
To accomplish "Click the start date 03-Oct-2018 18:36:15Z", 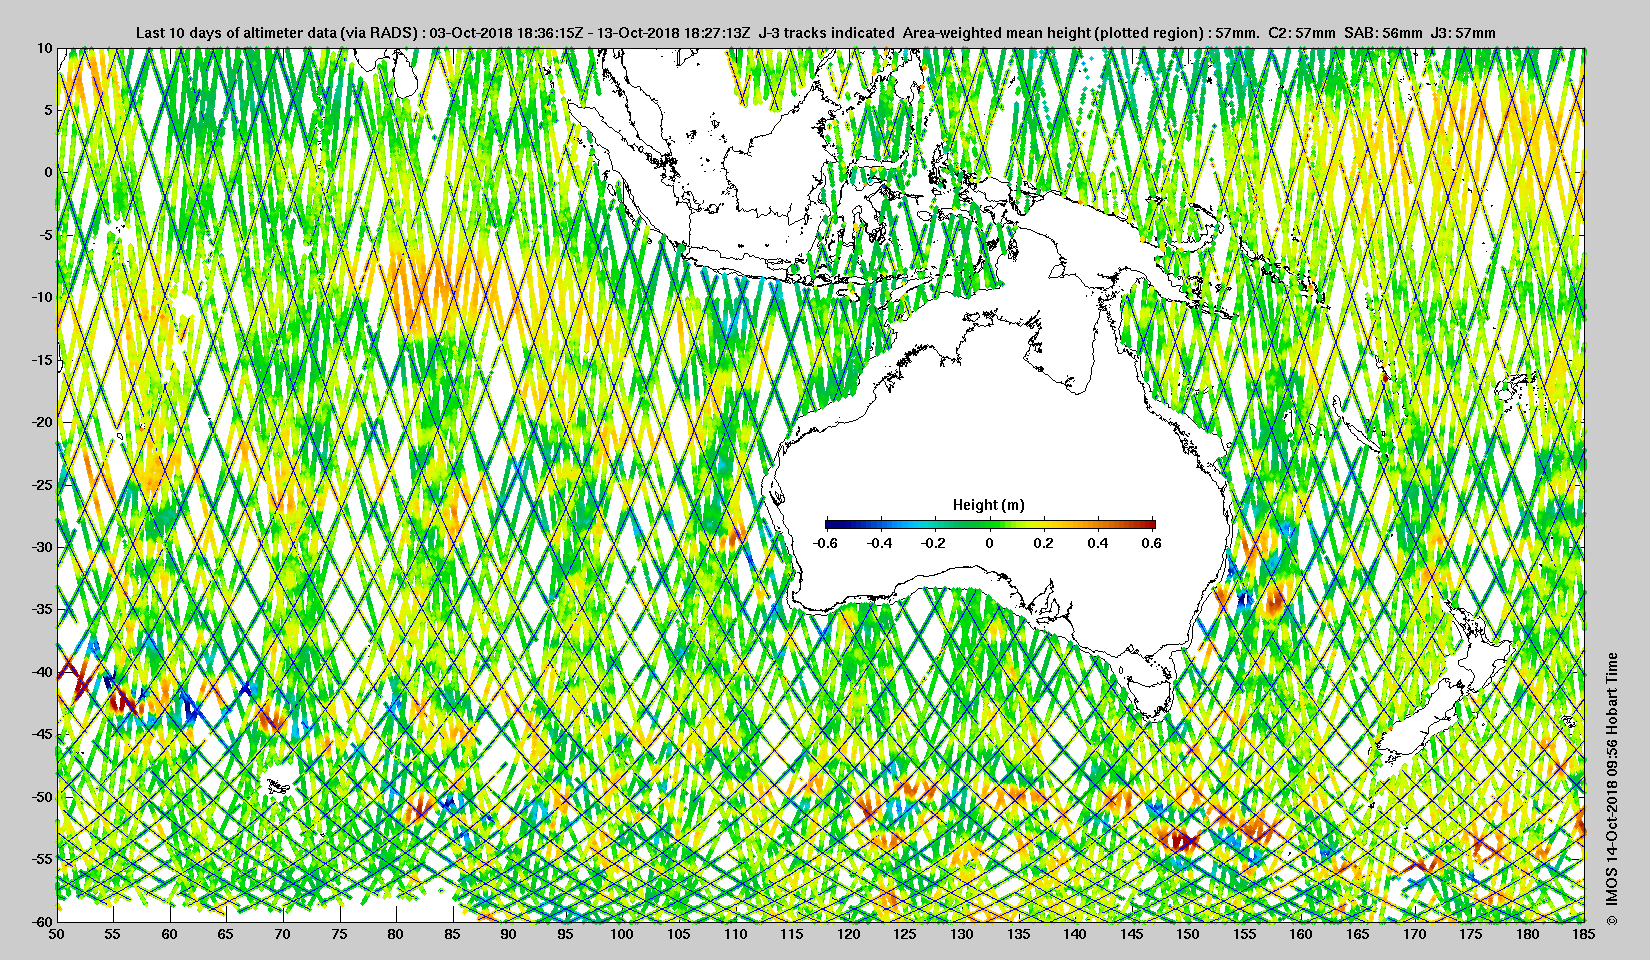I will pos(506,33).
